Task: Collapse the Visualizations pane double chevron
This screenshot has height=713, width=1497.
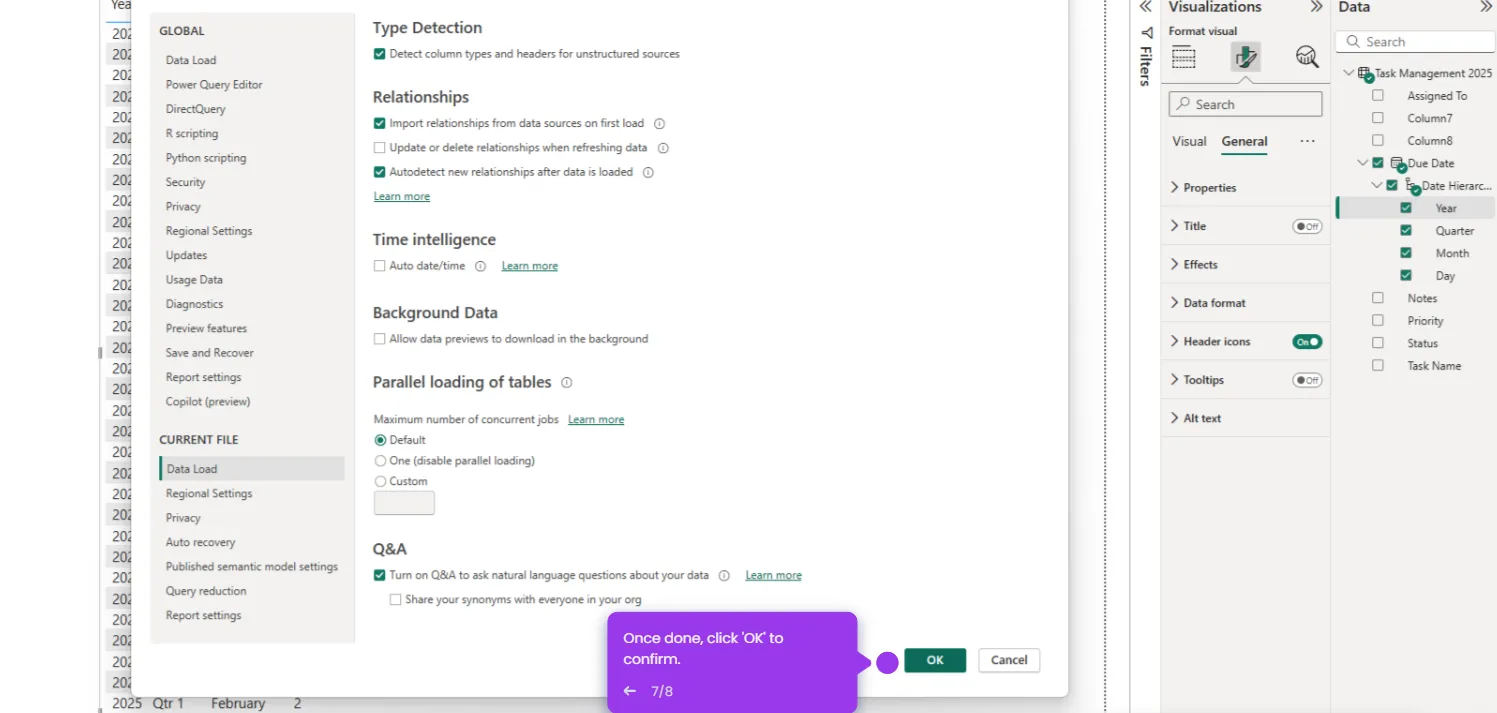Action: click(1316, 7)
